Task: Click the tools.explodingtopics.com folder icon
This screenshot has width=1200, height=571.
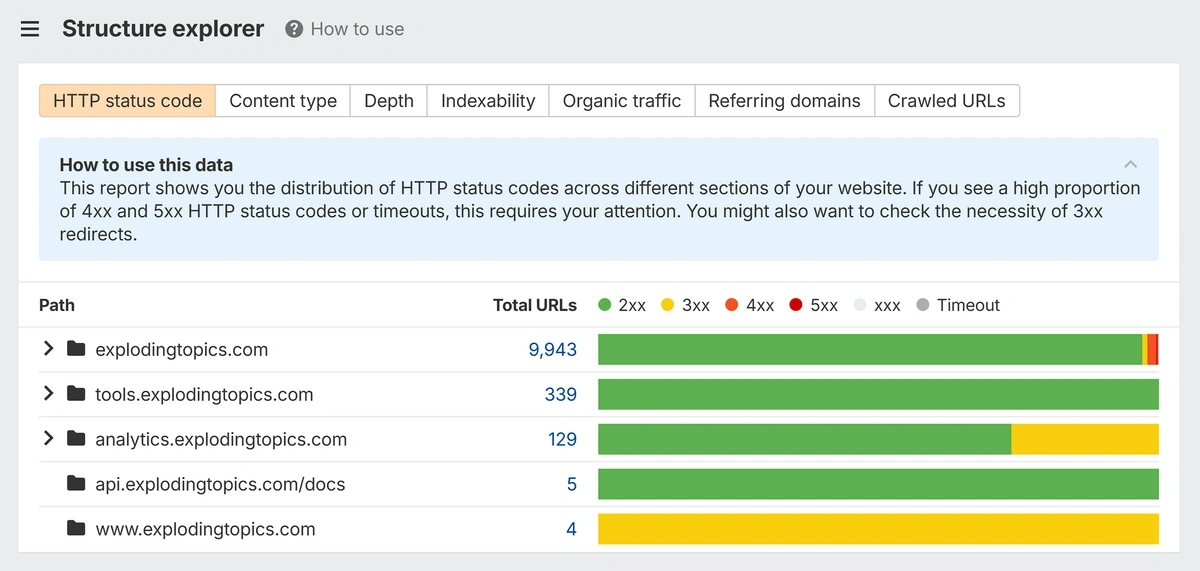Action: (x=76, y=394)
